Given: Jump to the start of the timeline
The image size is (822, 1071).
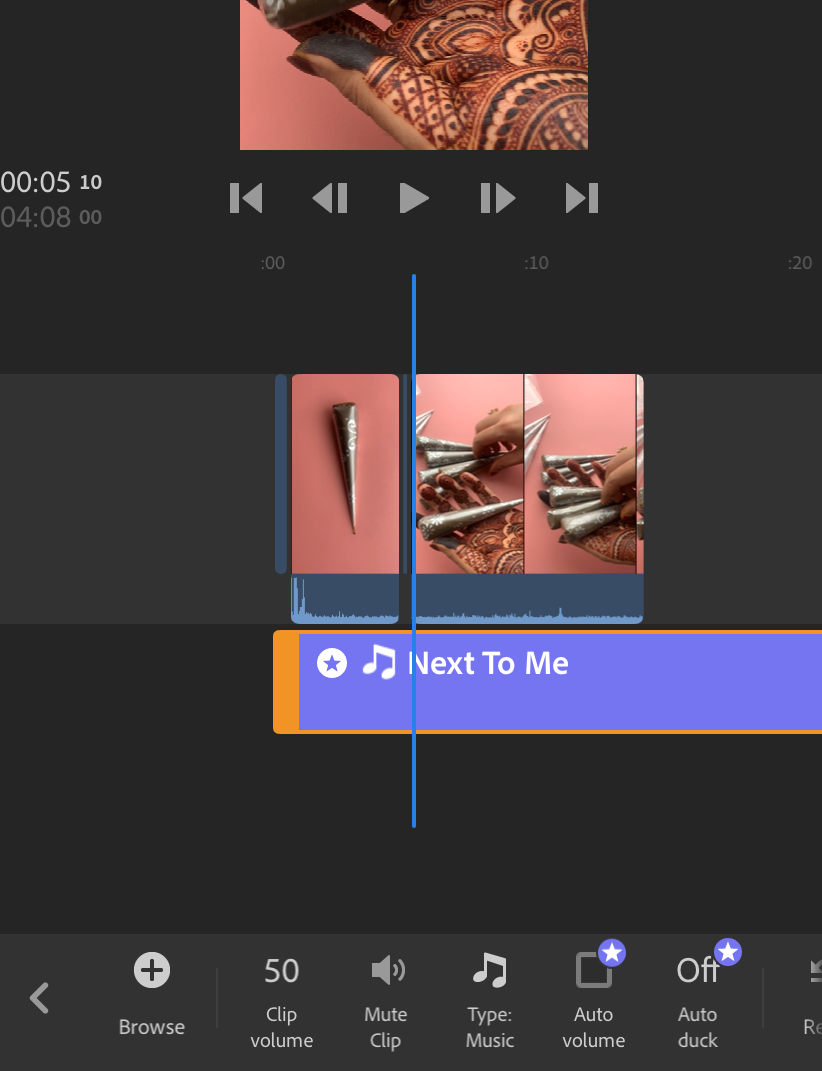Looking at the screenshot, I should [246, 198].
